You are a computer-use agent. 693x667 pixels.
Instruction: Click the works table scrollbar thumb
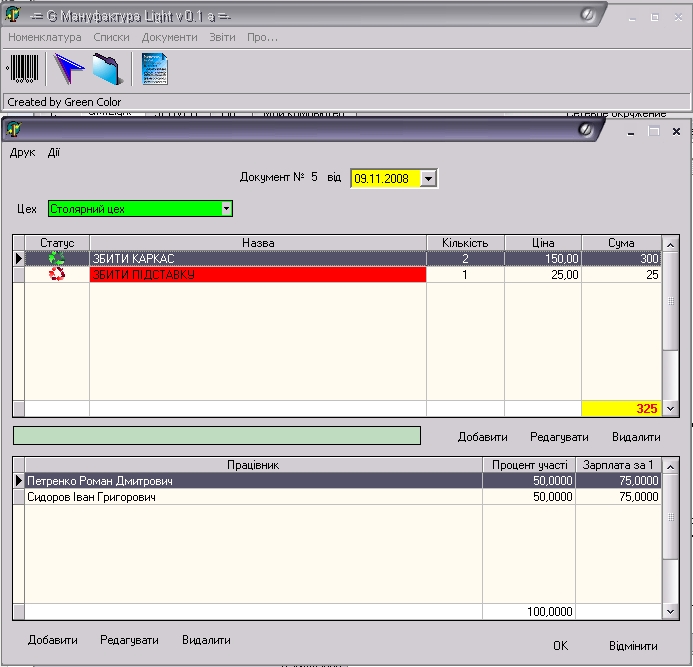coord(670,301)
